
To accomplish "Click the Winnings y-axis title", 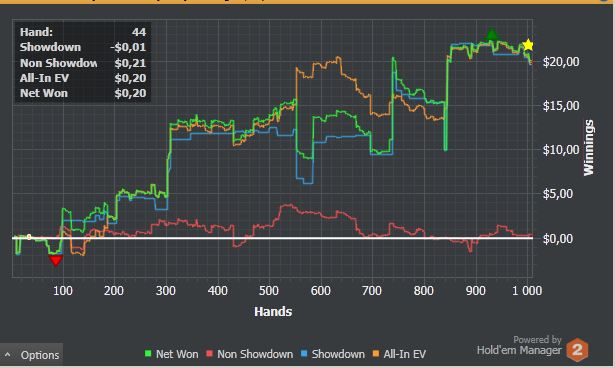I will tap(589, 148).
